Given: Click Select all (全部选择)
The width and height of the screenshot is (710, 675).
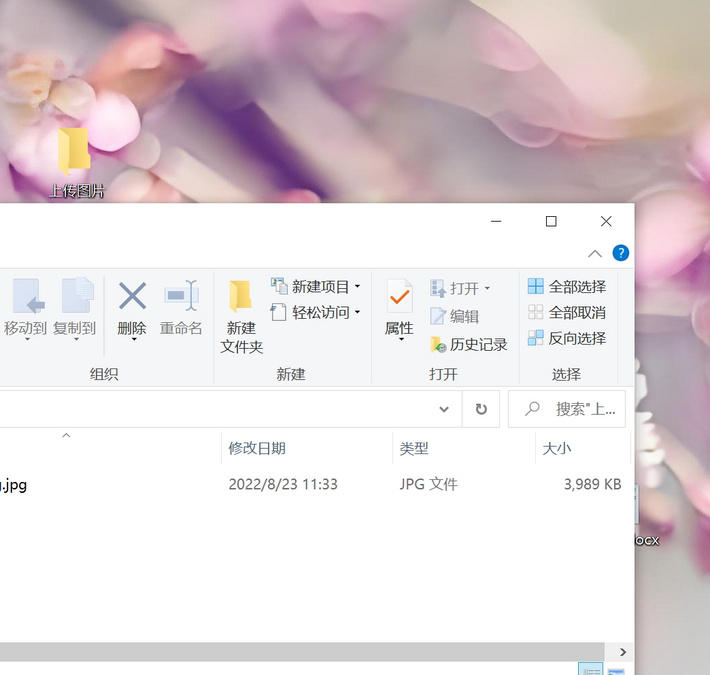Looking at the screenshot, I should 566,287.
